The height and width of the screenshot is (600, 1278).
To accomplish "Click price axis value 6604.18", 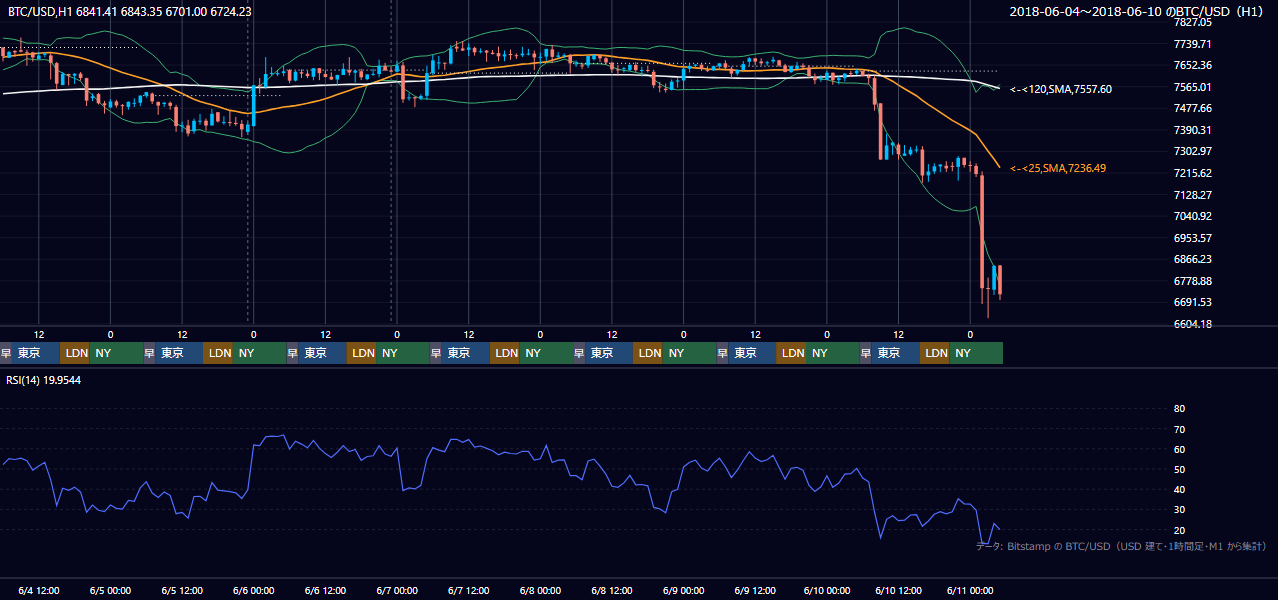I will click(x=1193, y=324).
